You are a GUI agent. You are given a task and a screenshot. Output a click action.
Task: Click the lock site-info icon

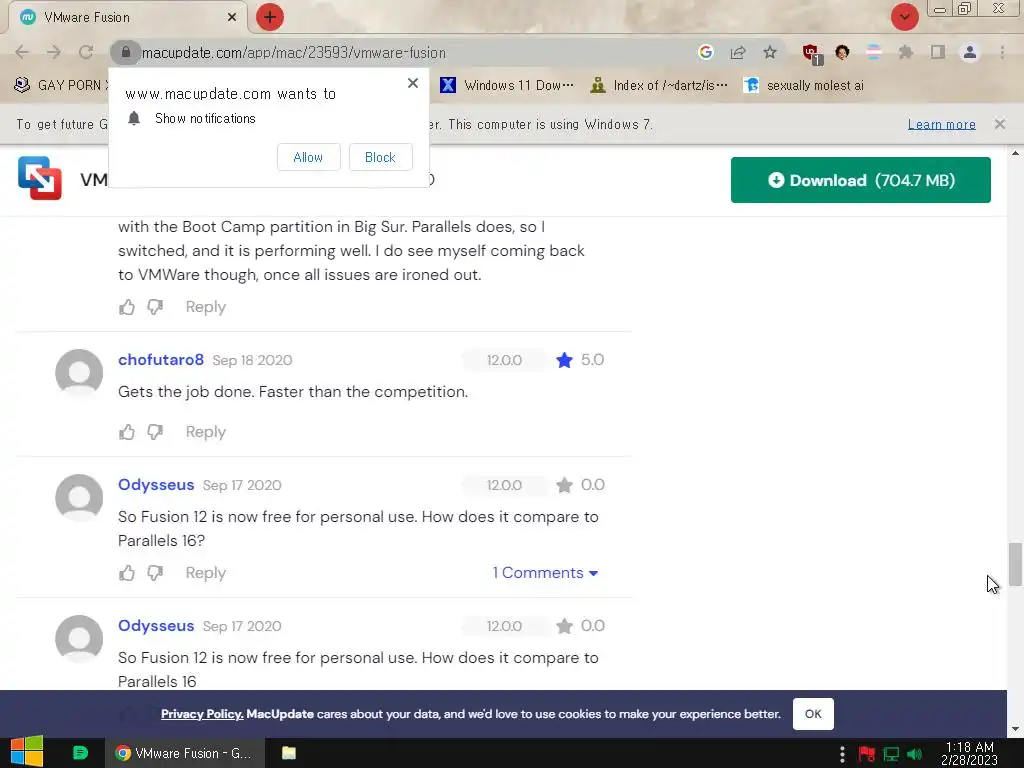(125, 52)
